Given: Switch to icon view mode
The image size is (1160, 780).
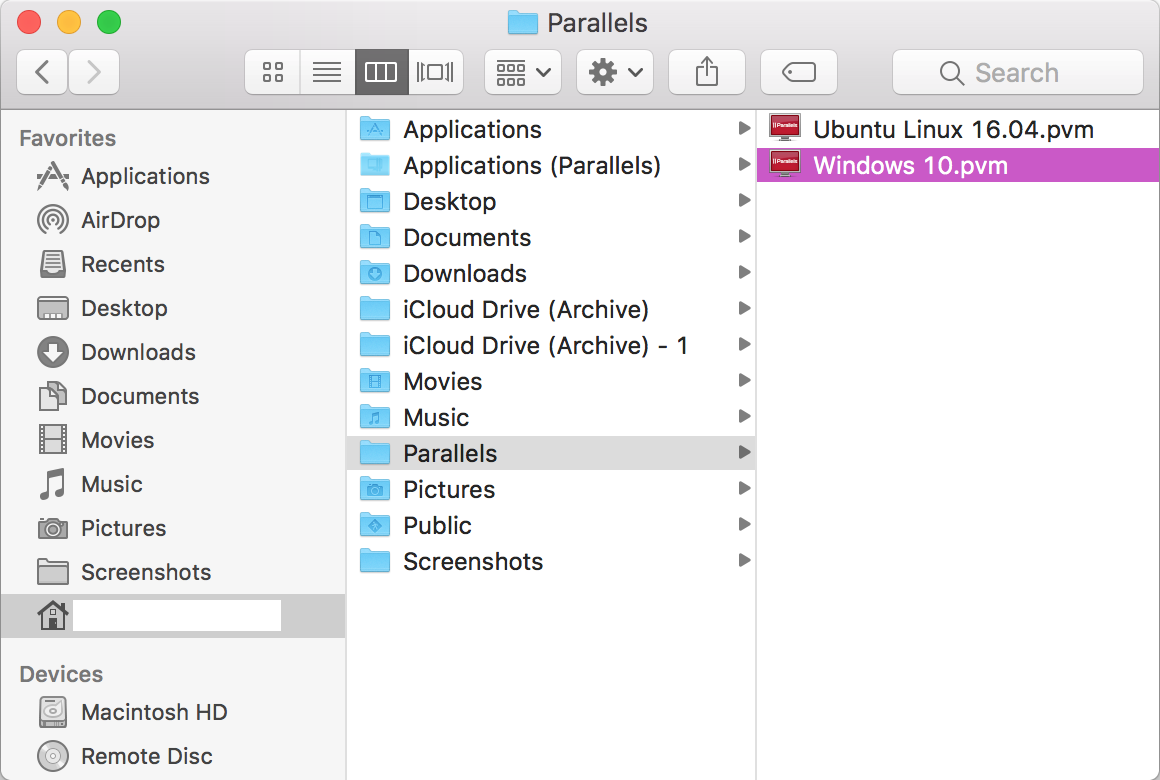Looking at the screenshot, I should pos(272,72).
